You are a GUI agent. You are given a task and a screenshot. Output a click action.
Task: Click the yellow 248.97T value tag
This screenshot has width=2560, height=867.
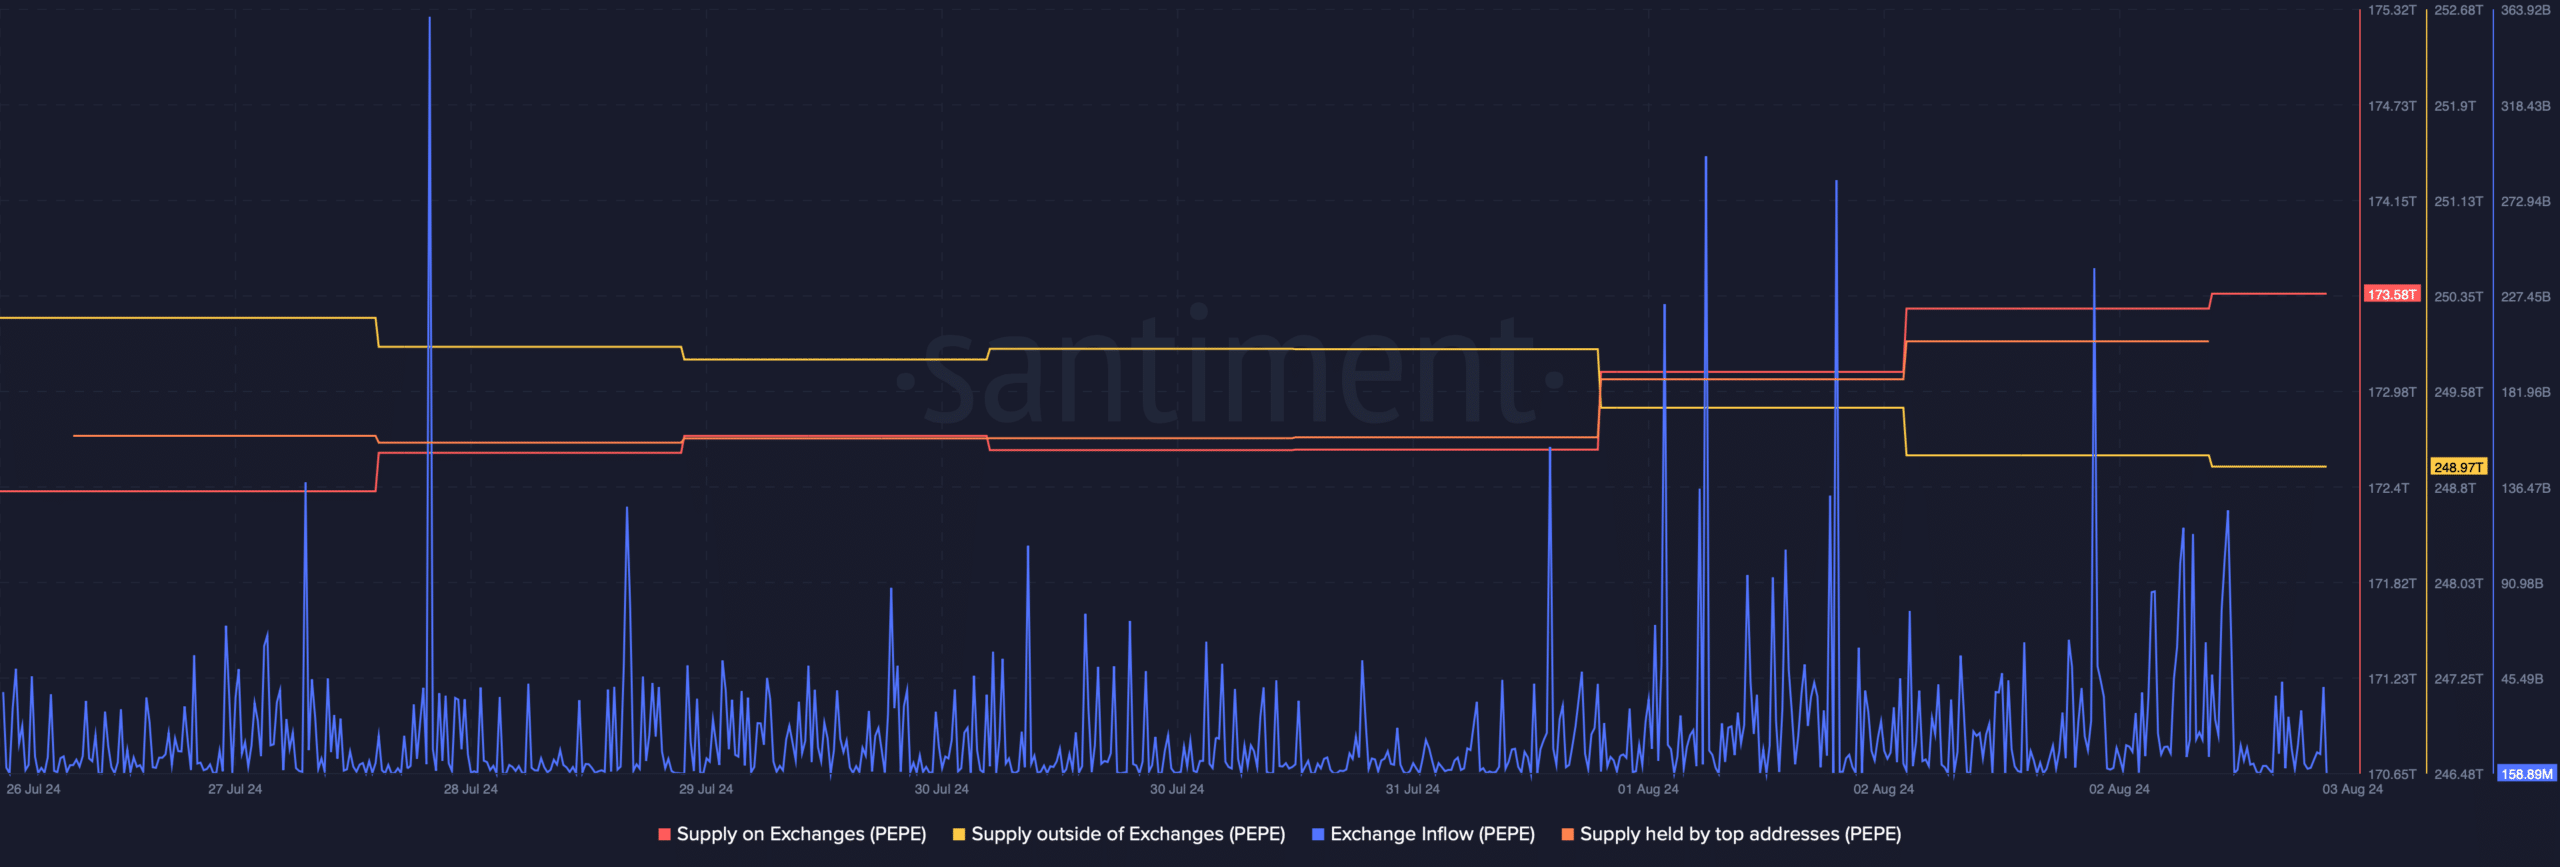tap(2458, 467)
